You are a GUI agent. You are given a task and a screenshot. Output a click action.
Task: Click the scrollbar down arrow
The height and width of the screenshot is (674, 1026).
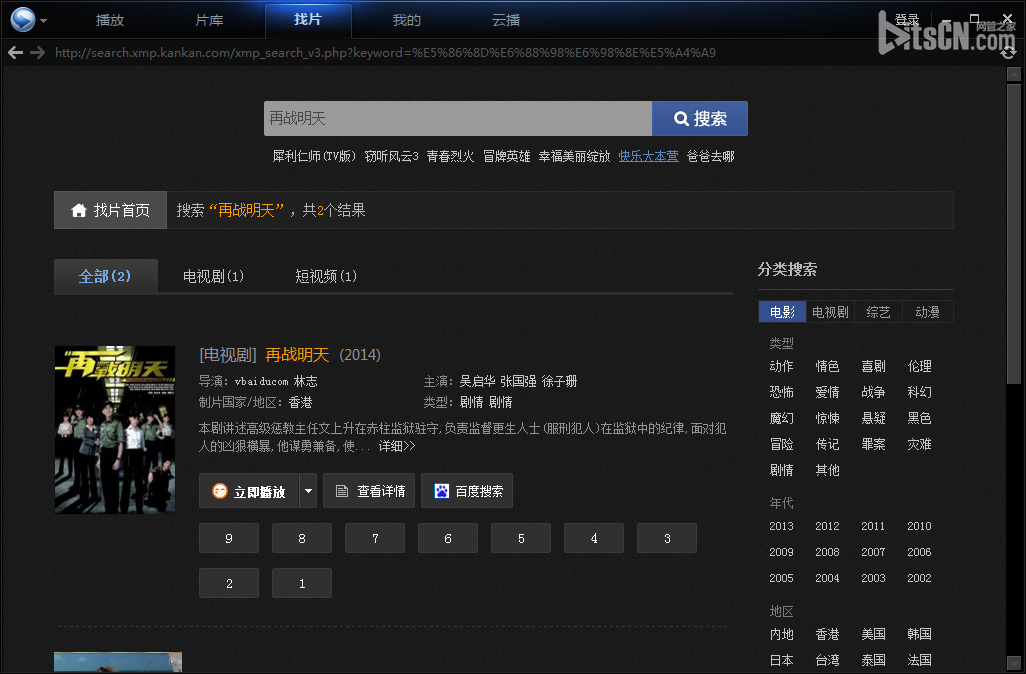pos(1013,662)
